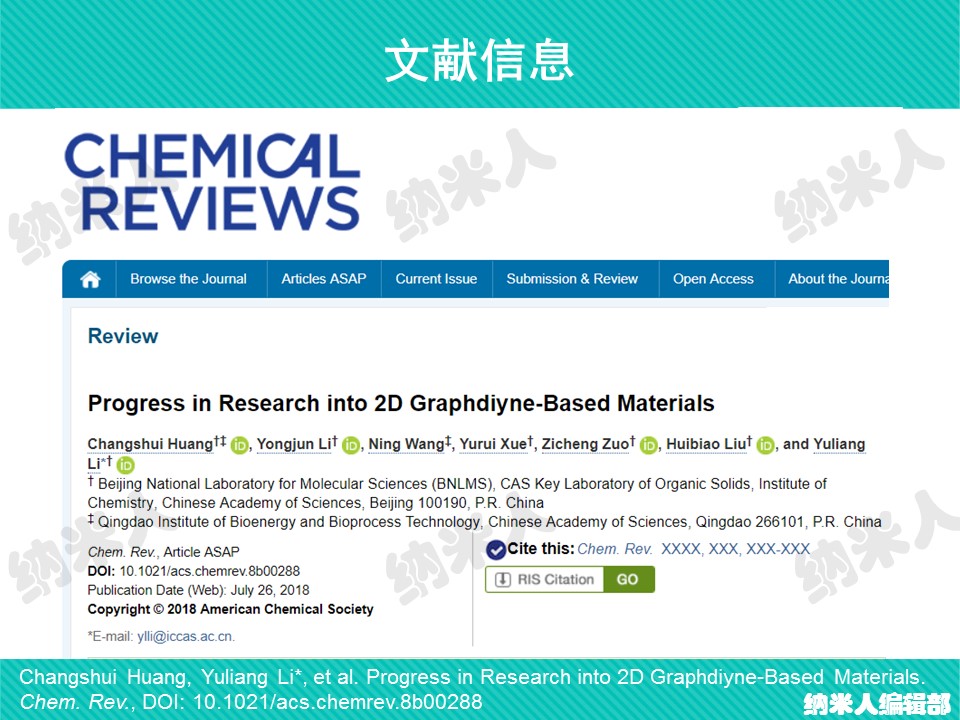Click the article title Progress in Research
Viewport: 960px width, 720px height.
tap(401, 403)
